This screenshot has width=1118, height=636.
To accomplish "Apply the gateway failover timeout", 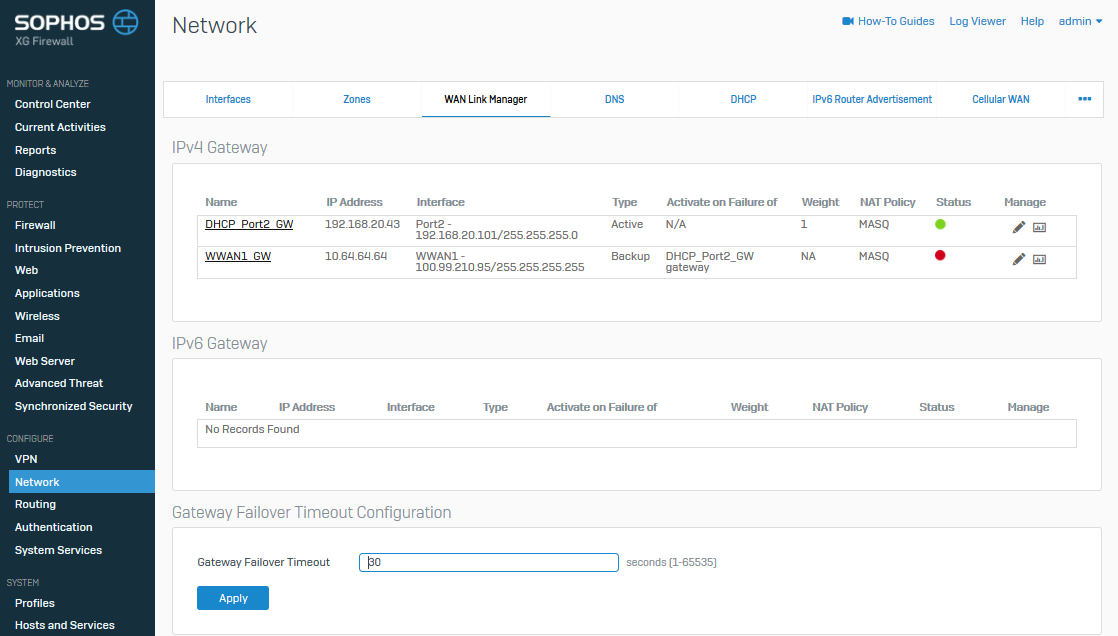I will (x=233, y=598).
